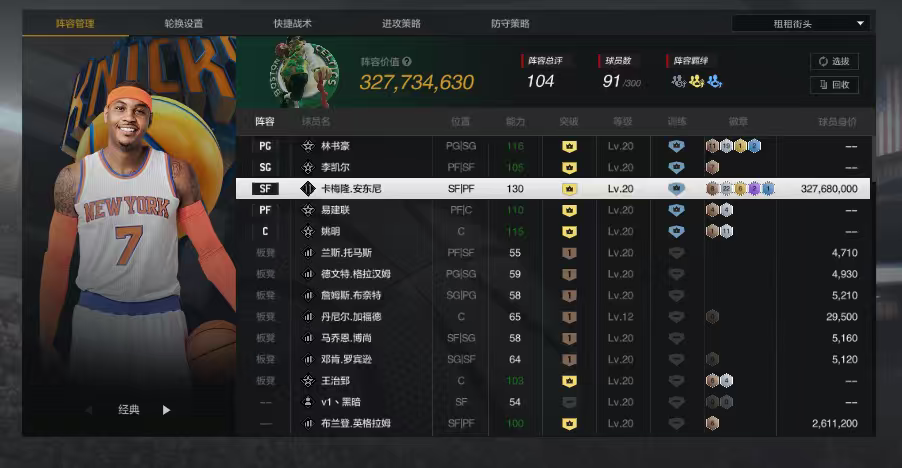Screen dimensions: 902x468
Task: Switch to the 轮换设置 tab
Action: [184, 24]
